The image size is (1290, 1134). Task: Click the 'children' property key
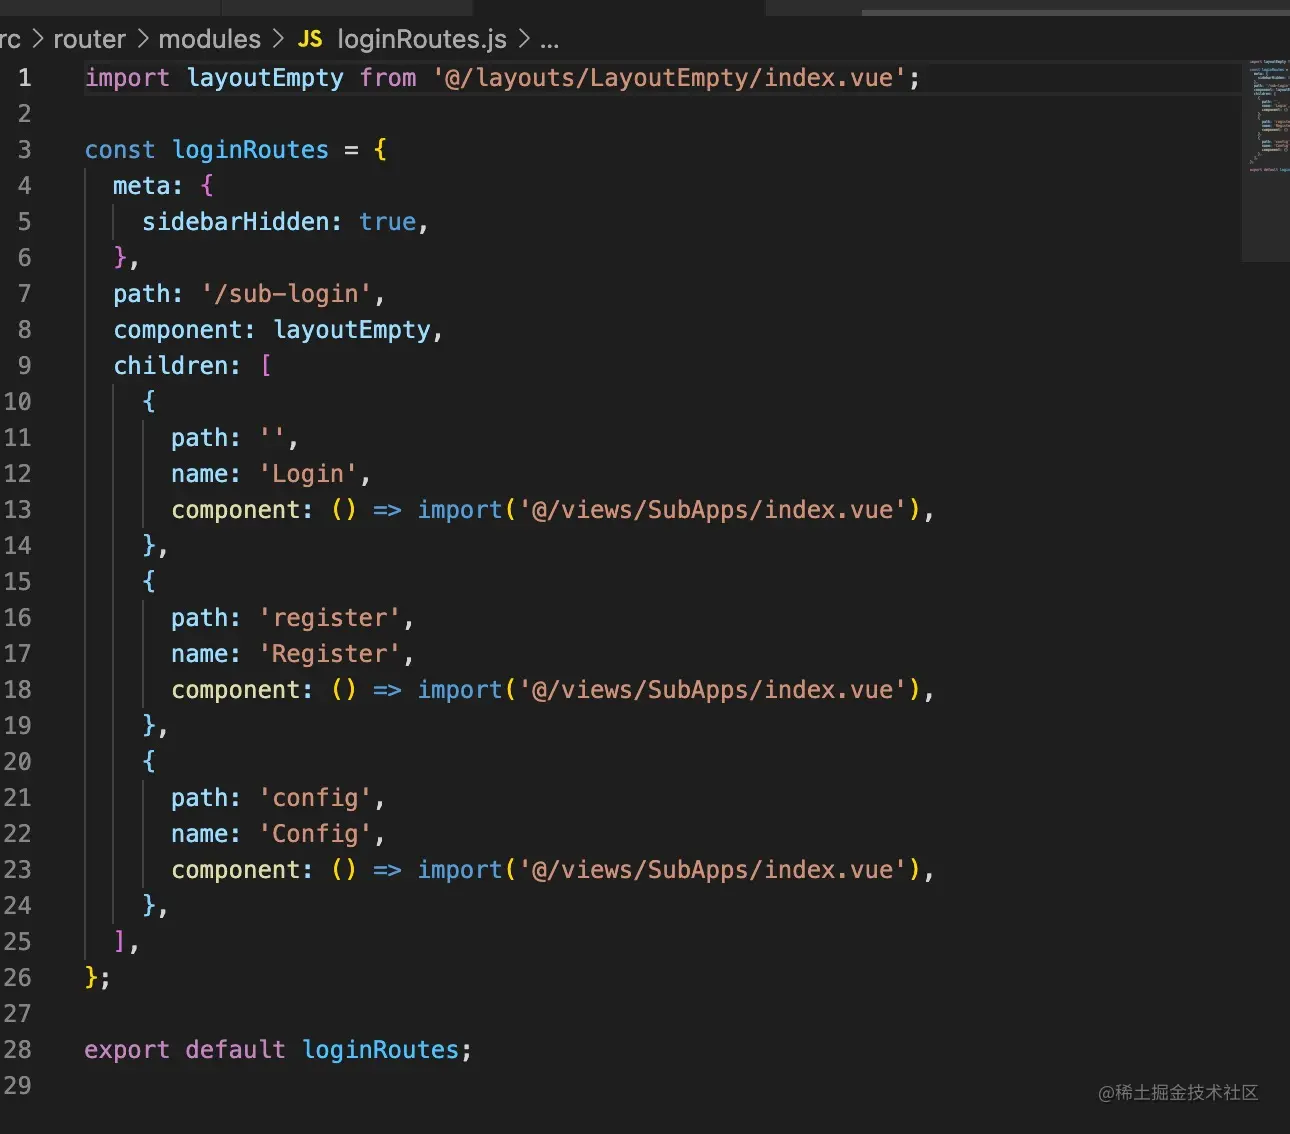171,366
